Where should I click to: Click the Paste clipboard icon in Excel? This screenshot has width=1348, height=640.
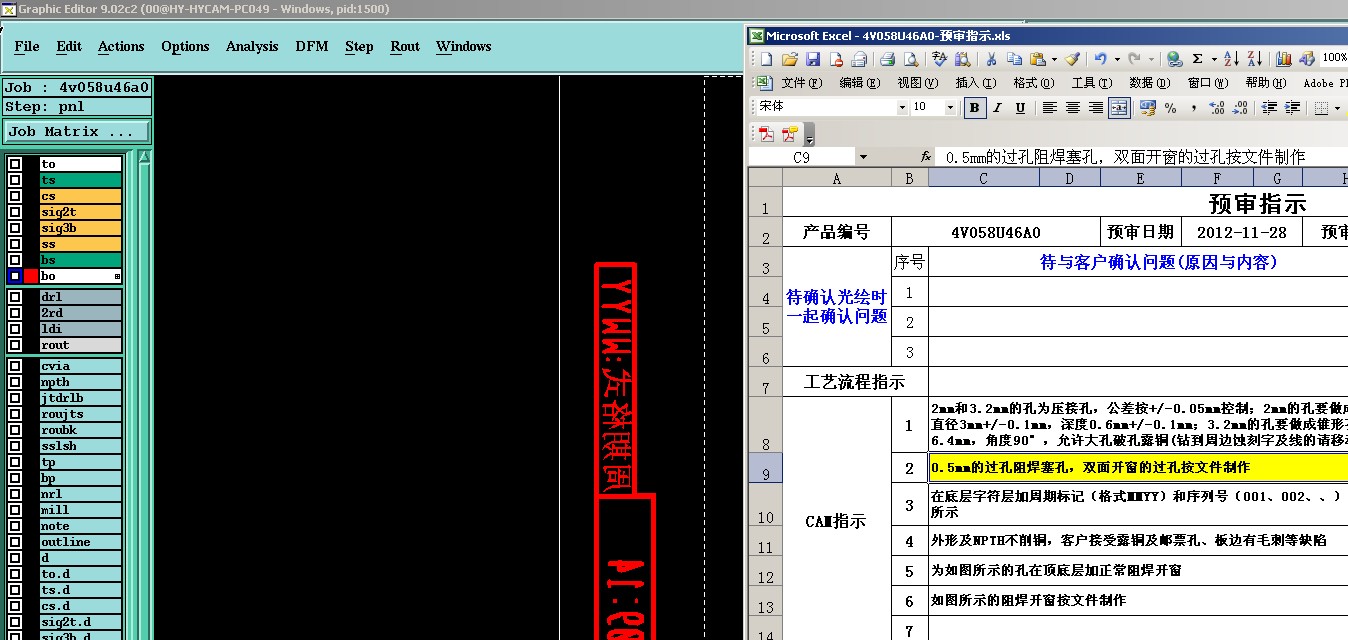[x=1037, y=59]
